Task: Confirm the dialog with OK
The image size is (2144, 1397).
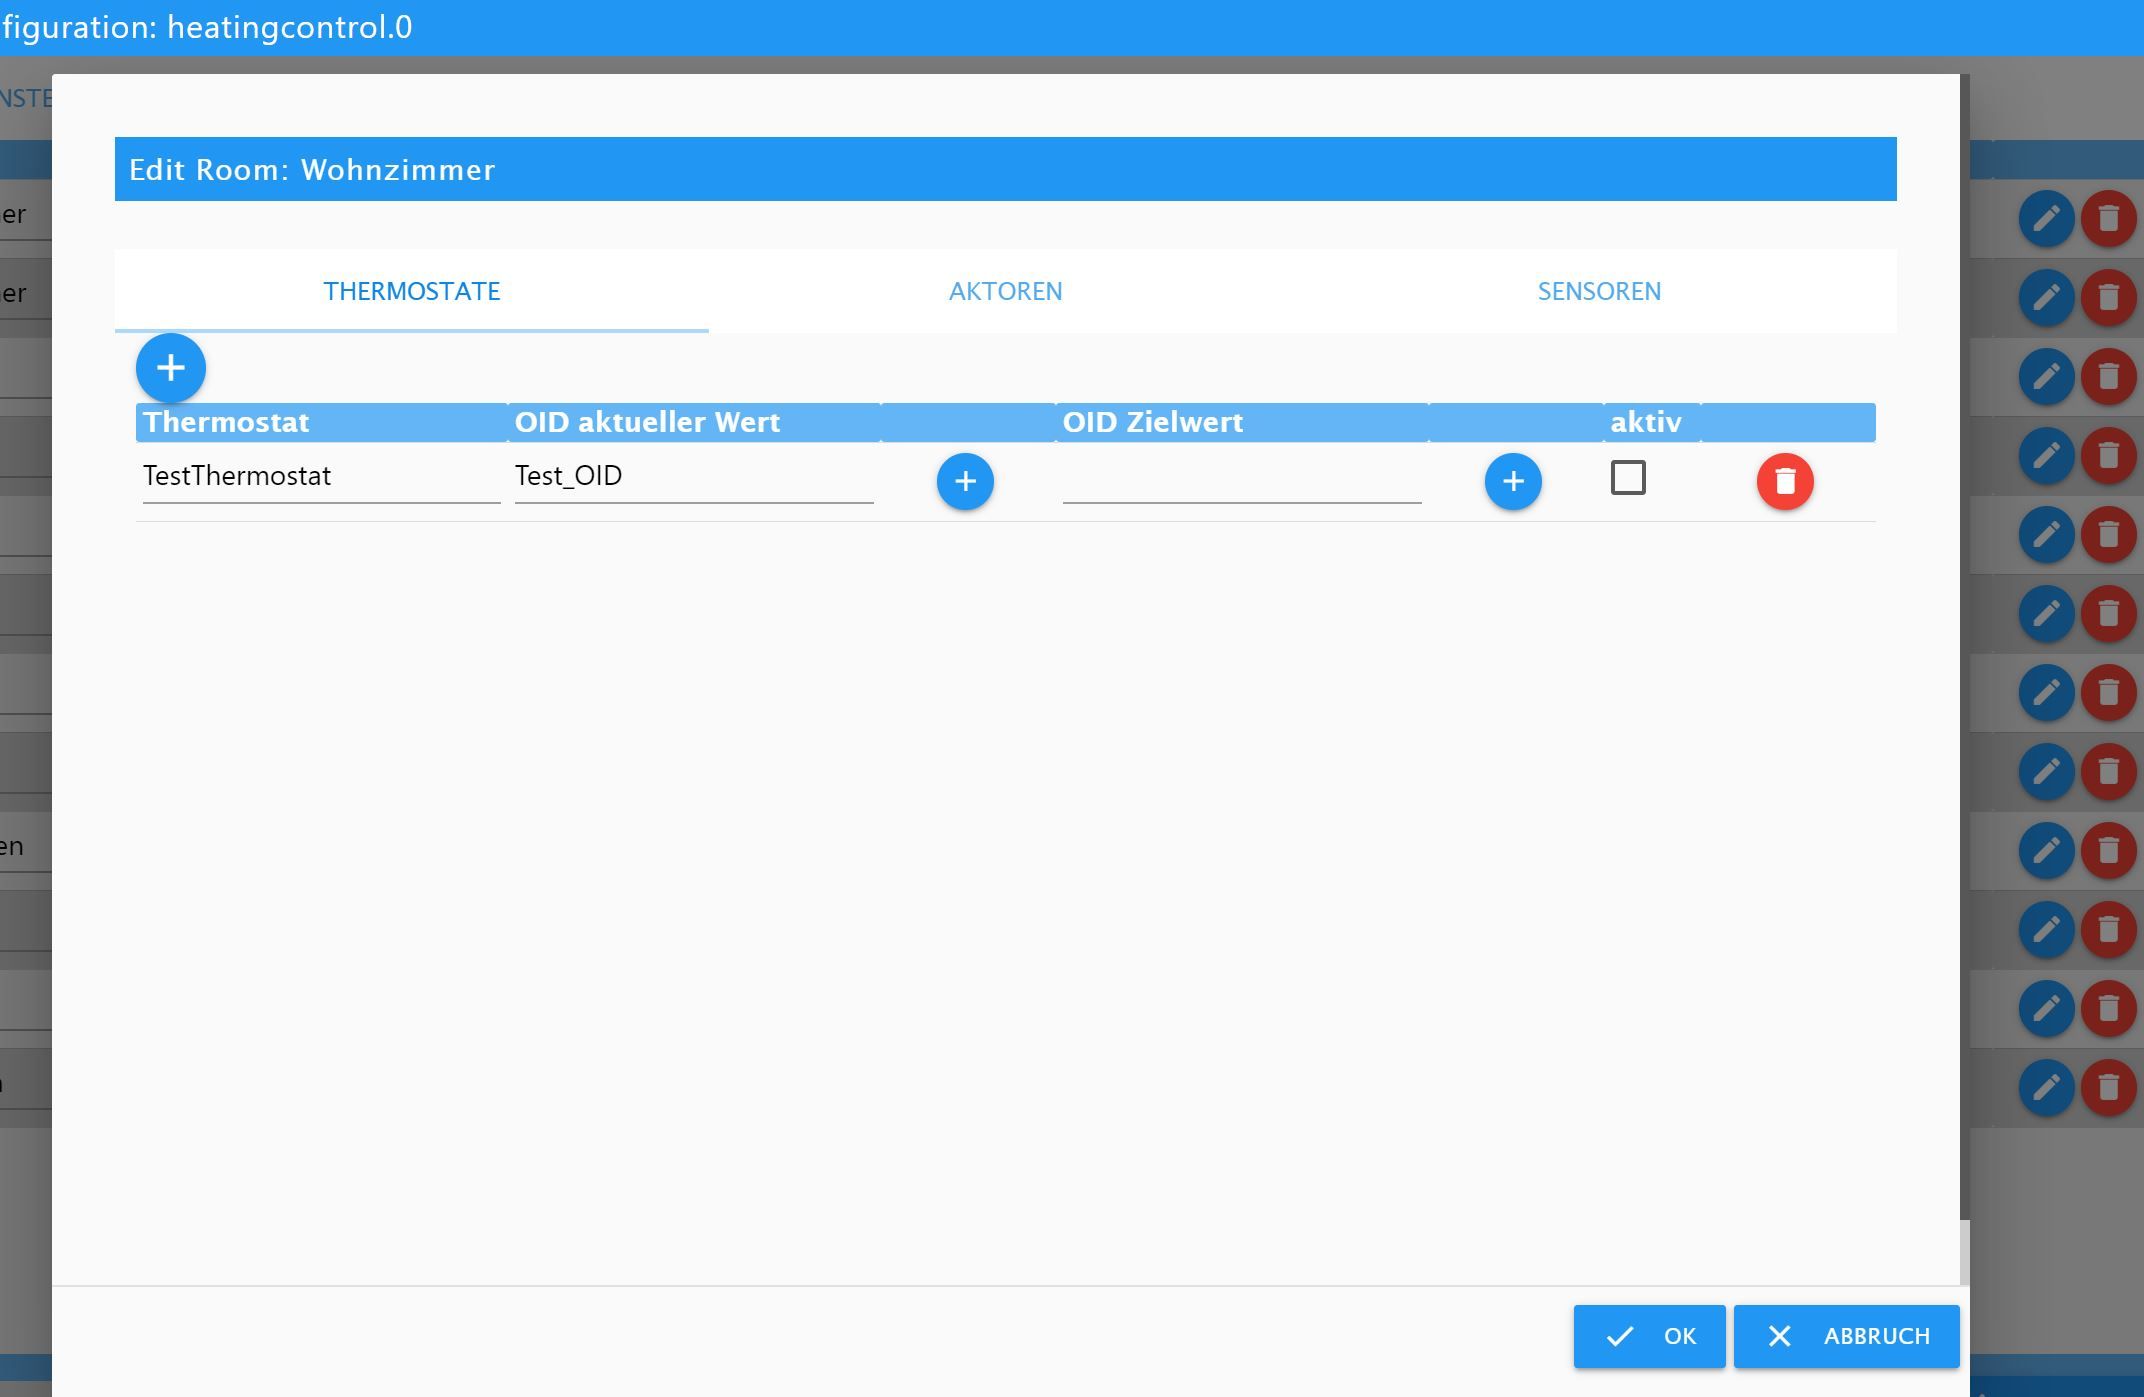Action: click(x=1649, y=1336)
